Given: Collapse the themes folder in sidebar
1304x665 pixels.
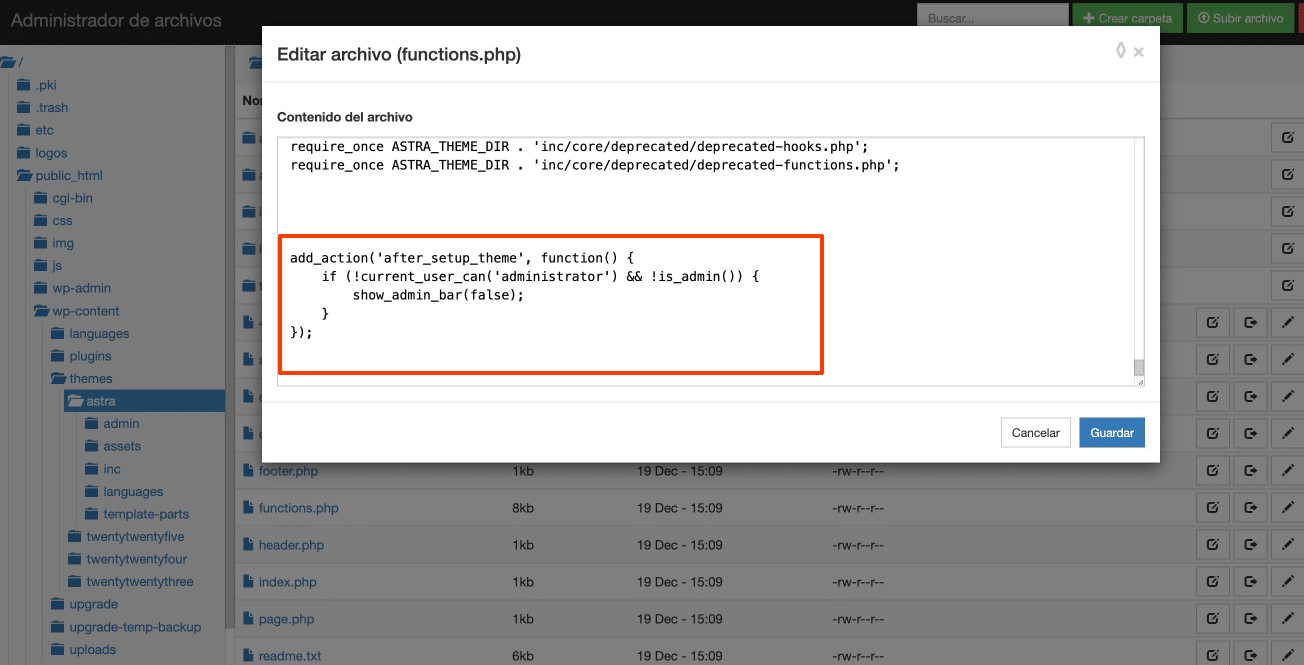Looking at the screenshot, I should pos(59,379).
